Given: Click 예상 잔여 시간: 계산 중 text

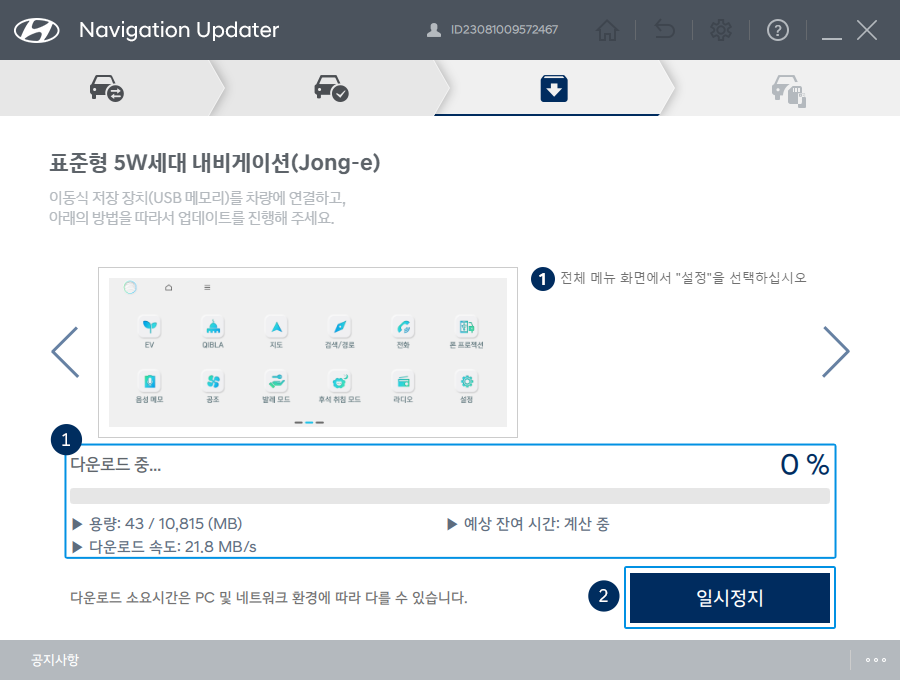Looking at the screenshot, I should tap(536, 524).
